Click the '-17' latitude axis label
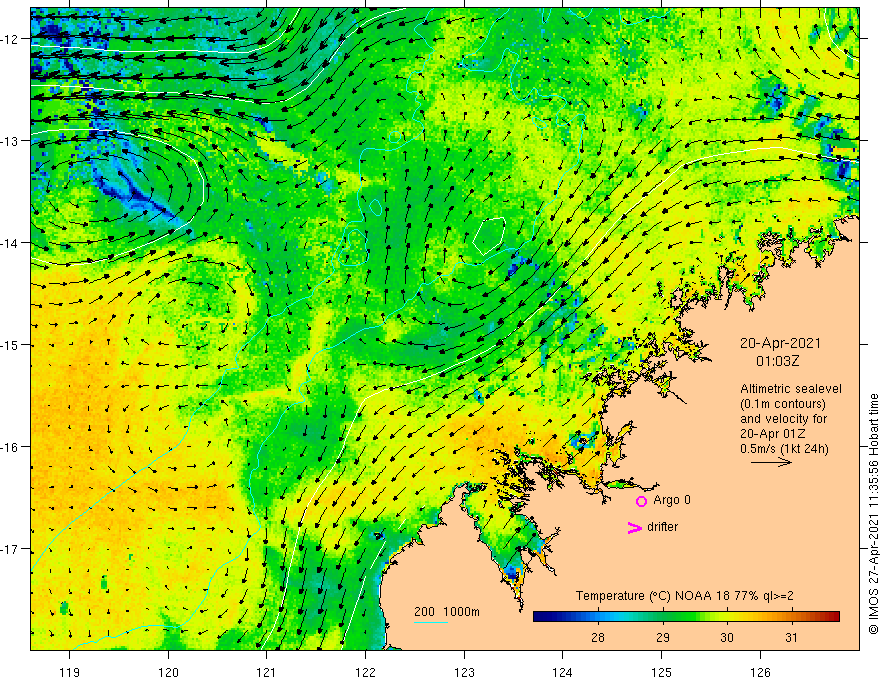This screenshot has width=880, height=680. 10,549
